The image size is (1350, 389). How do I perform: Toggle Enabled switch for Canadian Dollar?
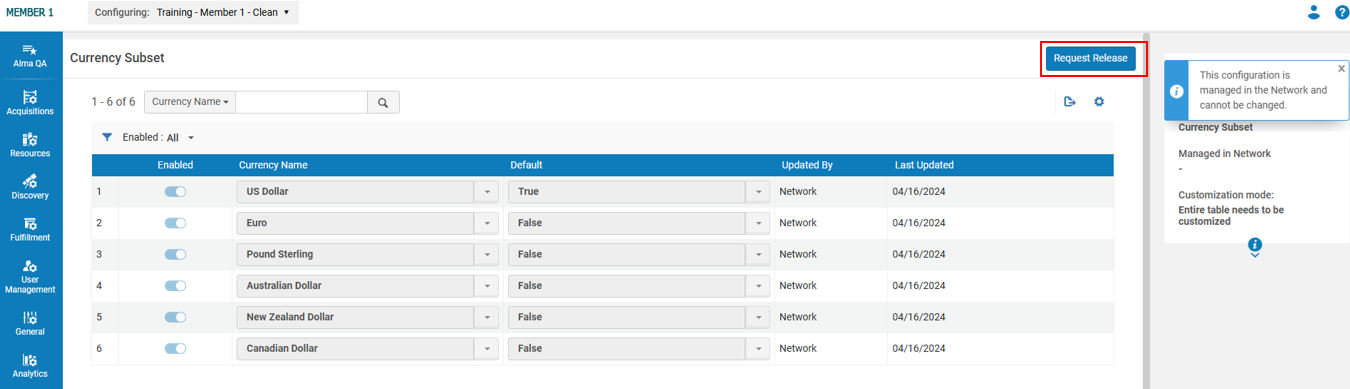(x=175, y=349)
